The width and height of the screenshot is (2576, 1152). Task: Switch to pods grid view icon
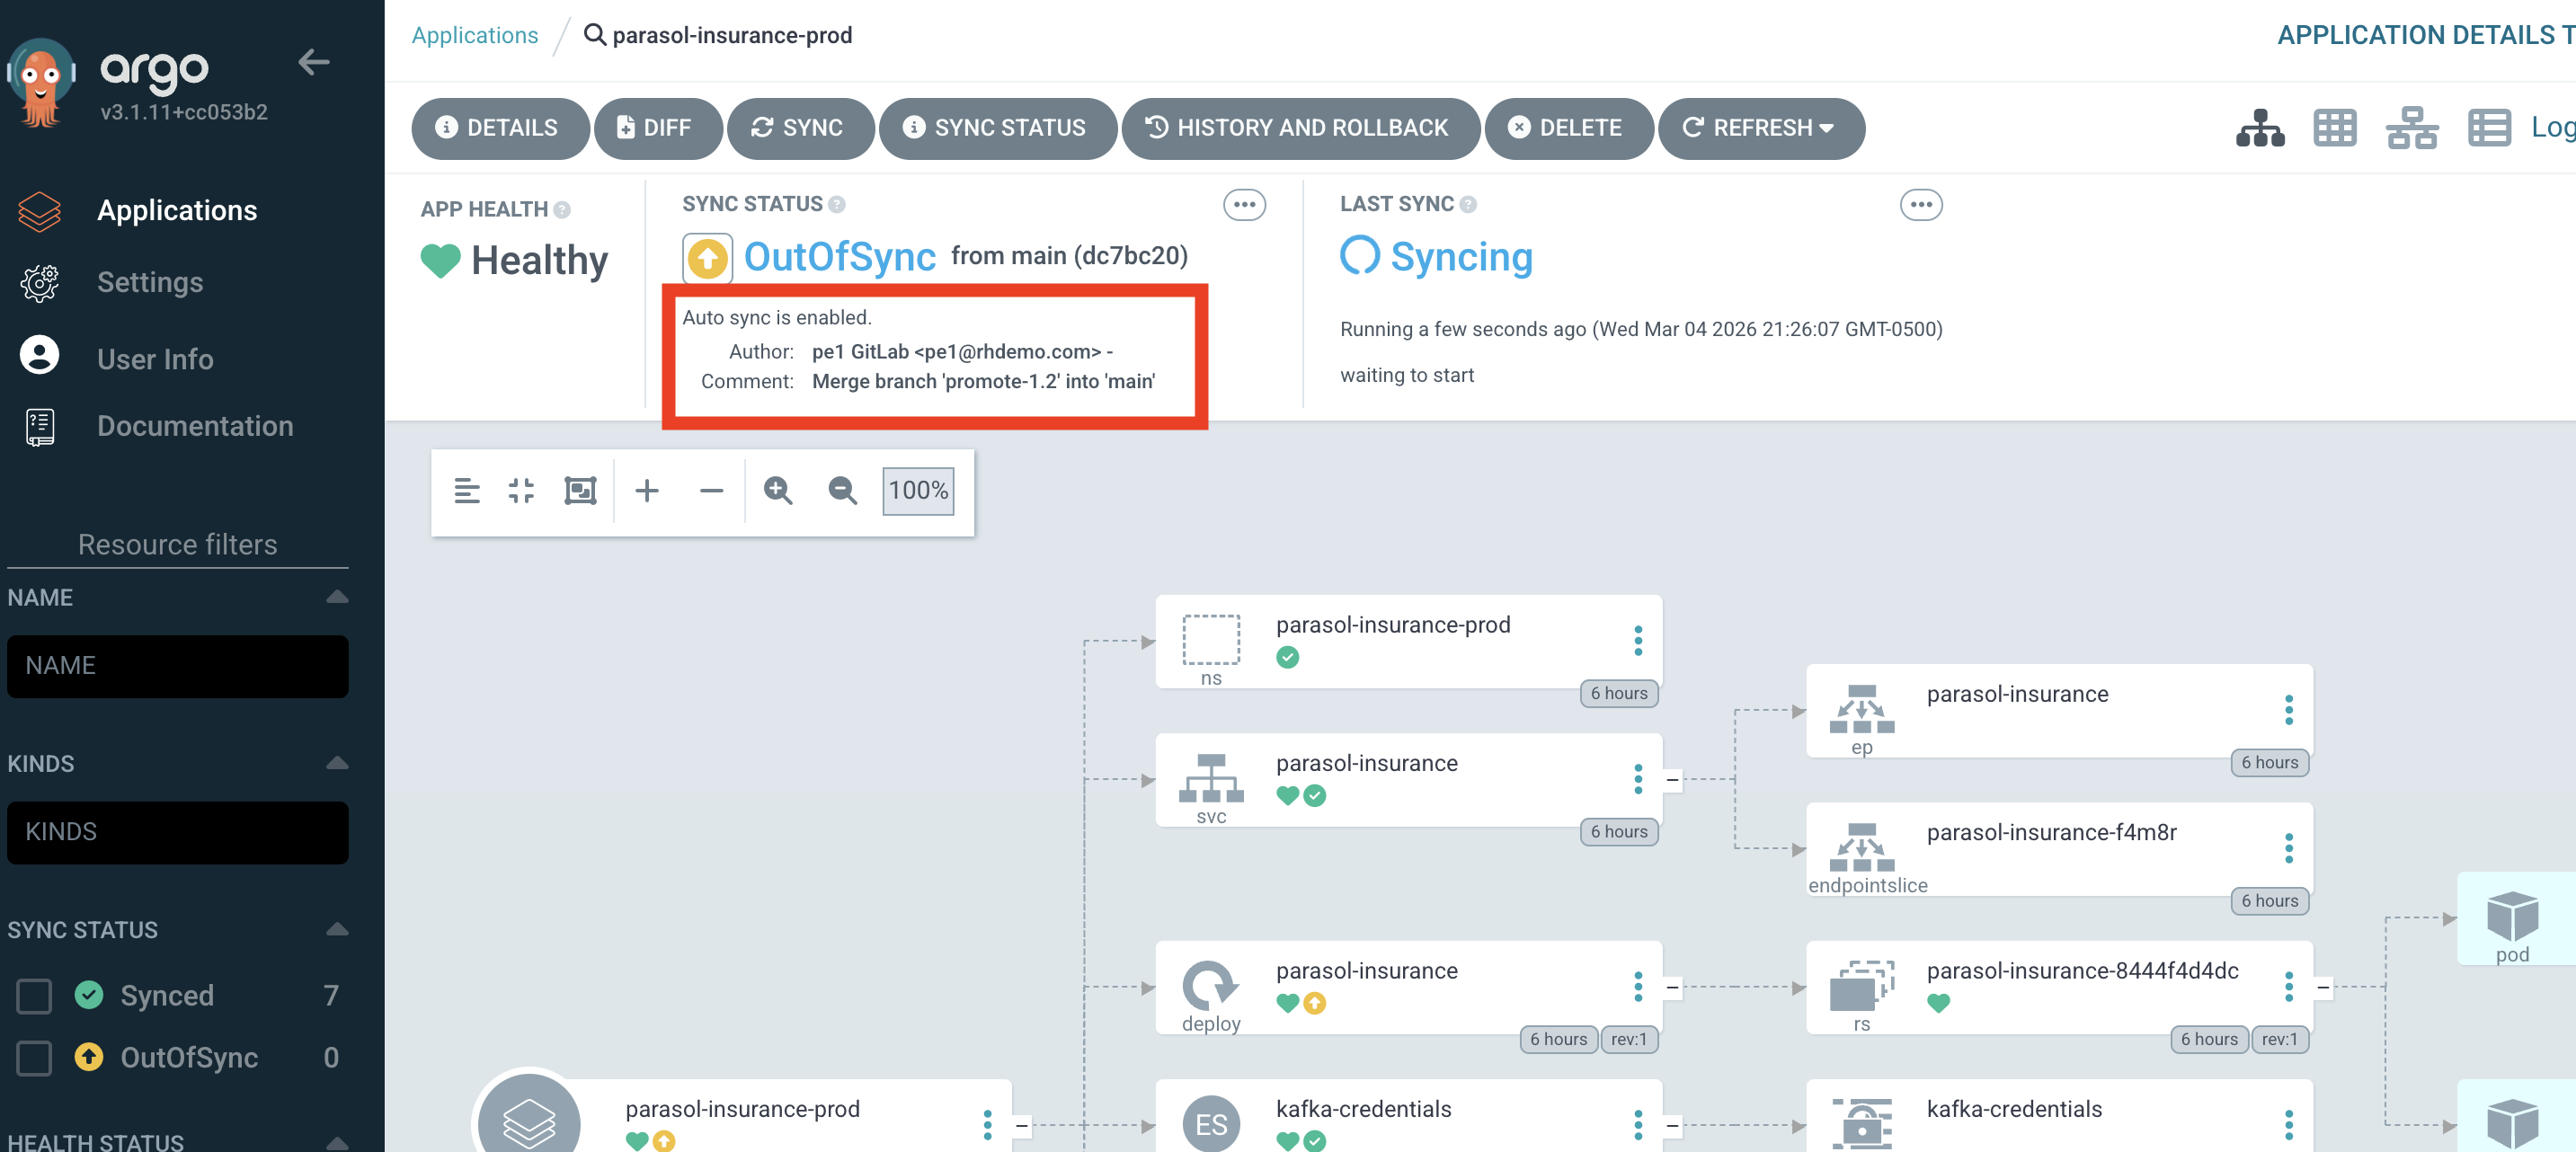click(x=2334, y=128)
